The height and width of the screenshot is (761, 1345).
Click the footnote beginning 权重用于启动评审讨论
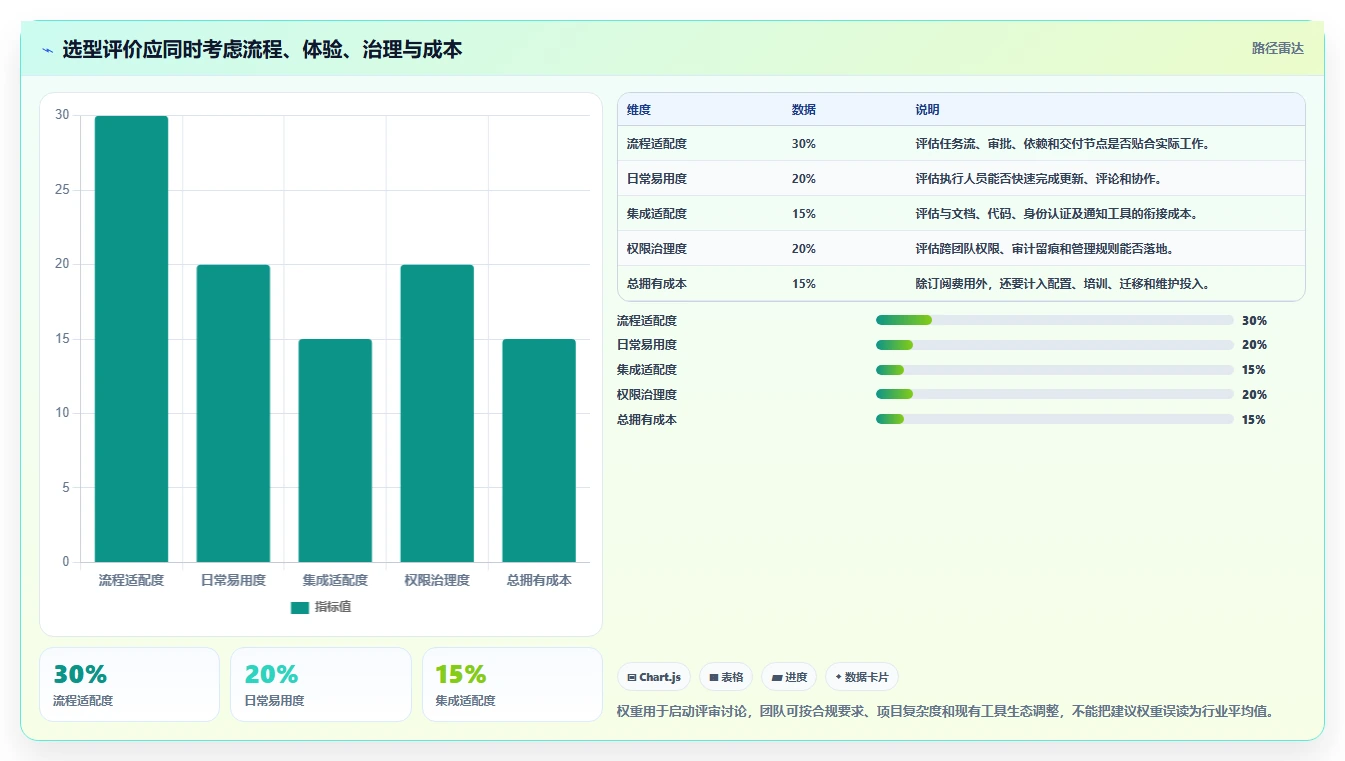coord(946,712)
